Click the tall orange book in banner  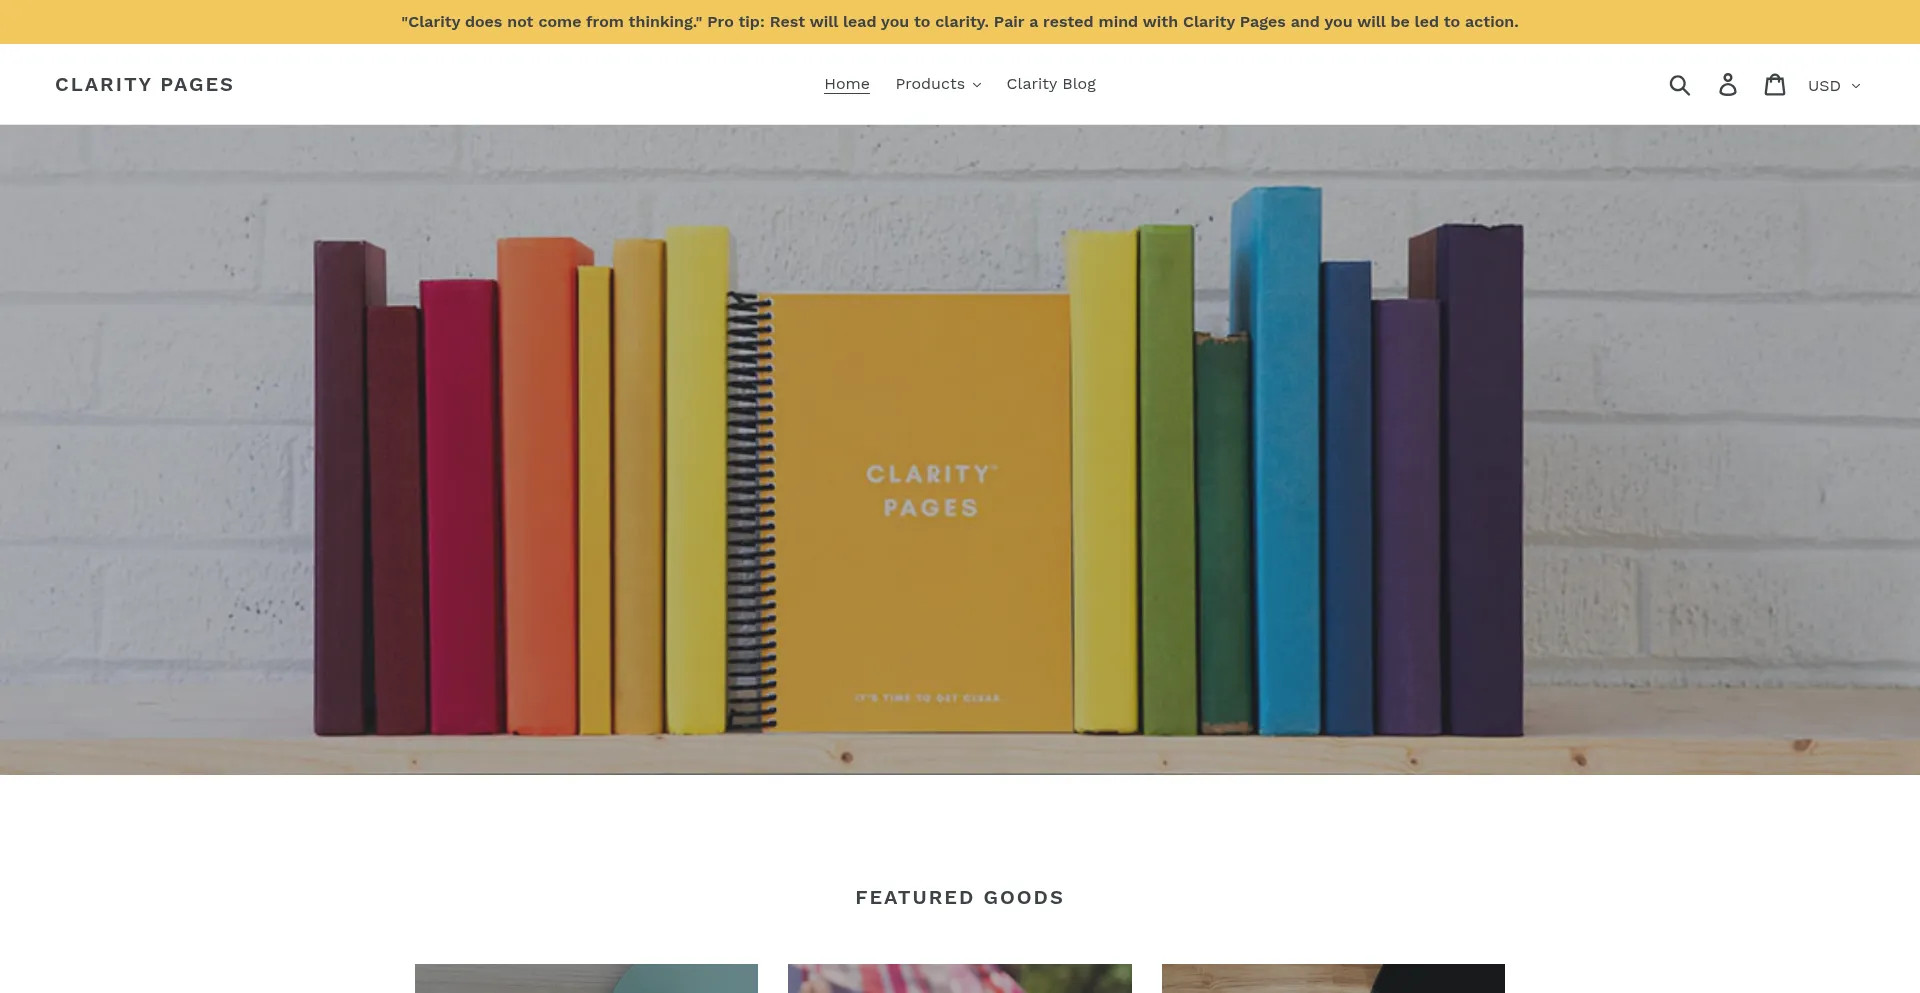click(540, 486)
